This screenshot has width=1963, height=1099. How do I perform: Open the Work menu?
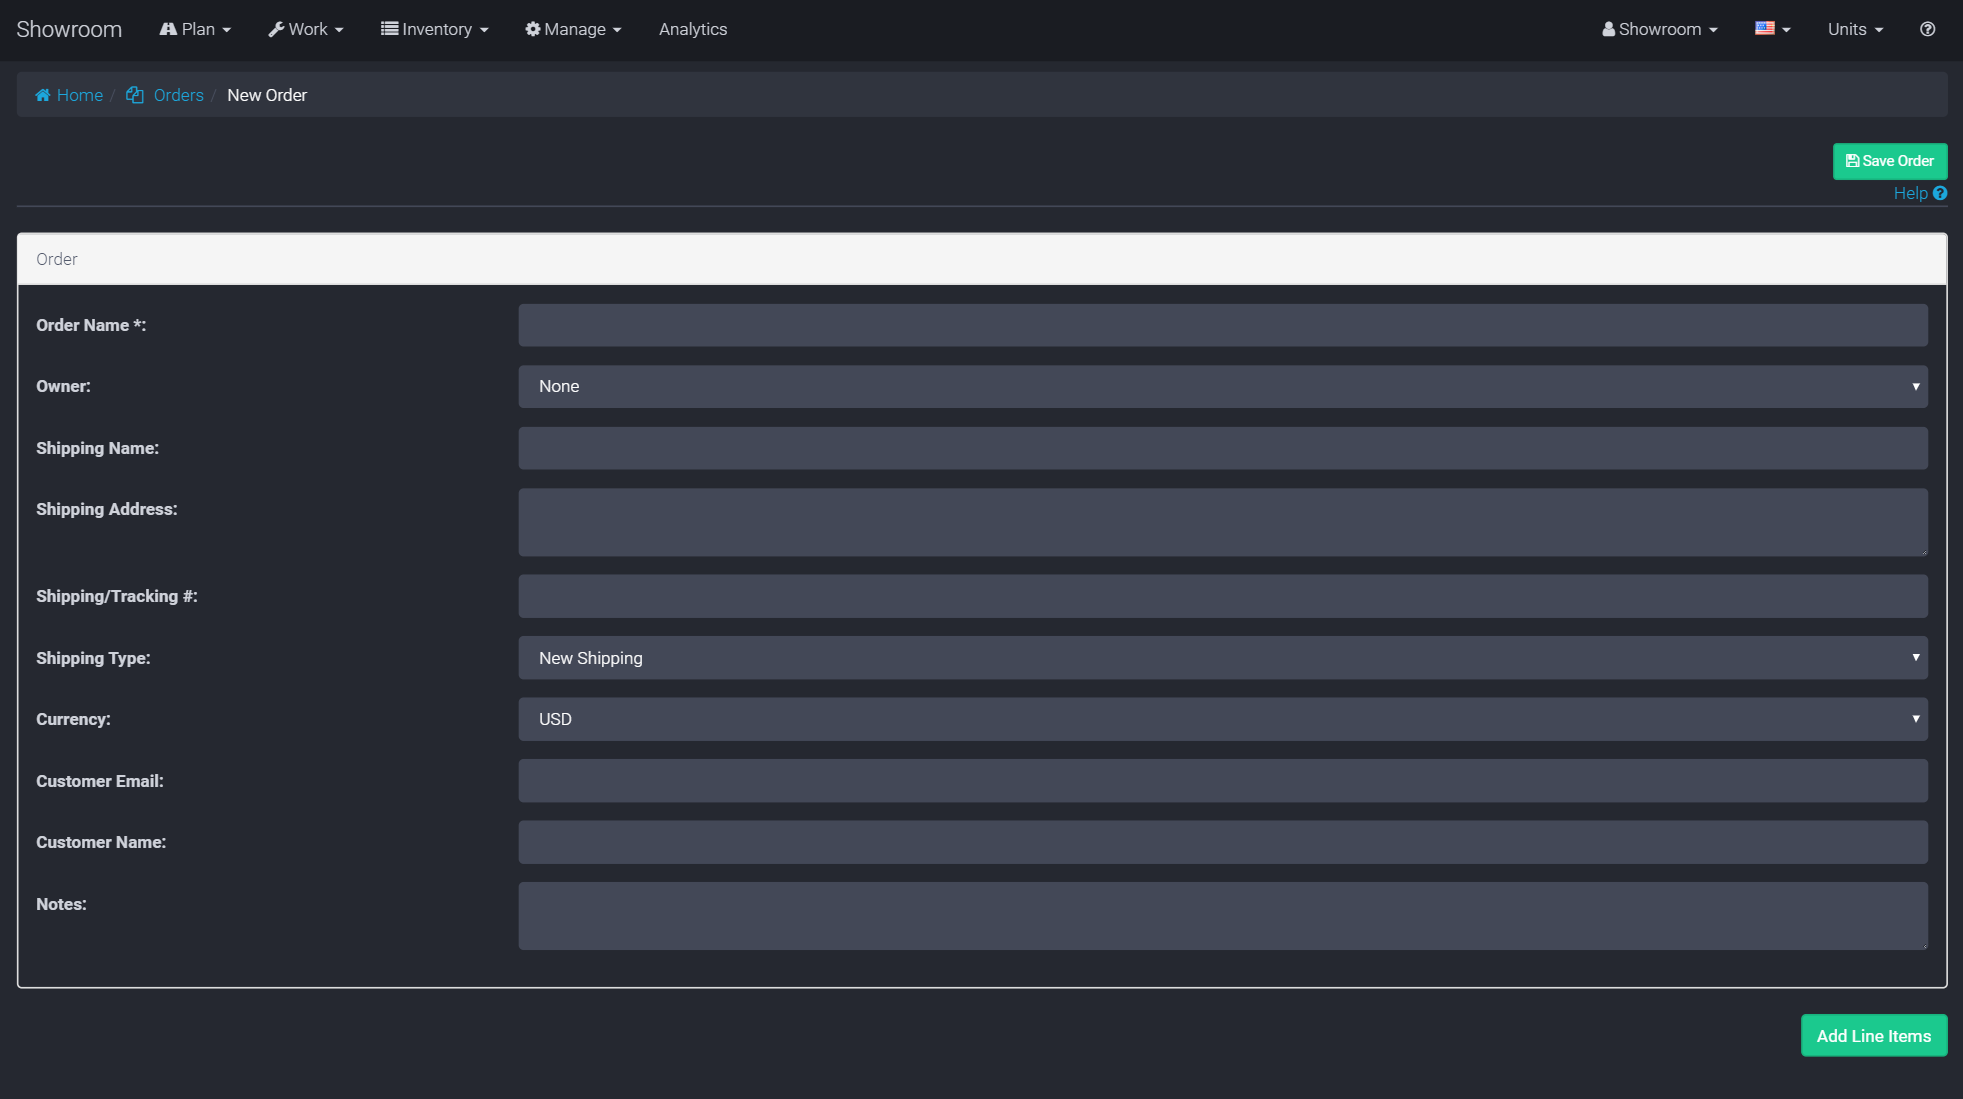[x=306, y=29]
